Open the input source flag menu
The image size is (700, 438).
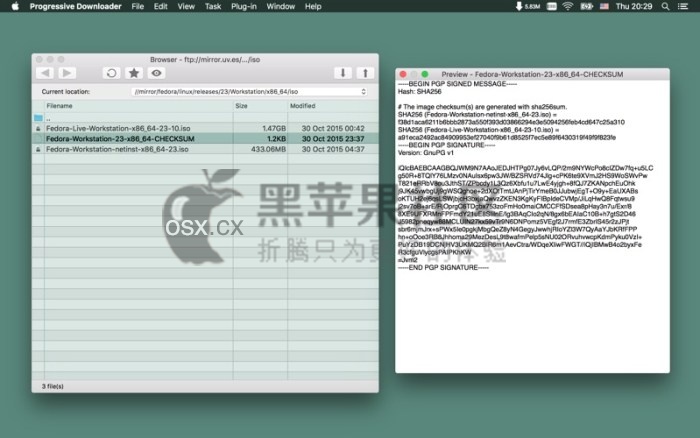click(604, 6)
